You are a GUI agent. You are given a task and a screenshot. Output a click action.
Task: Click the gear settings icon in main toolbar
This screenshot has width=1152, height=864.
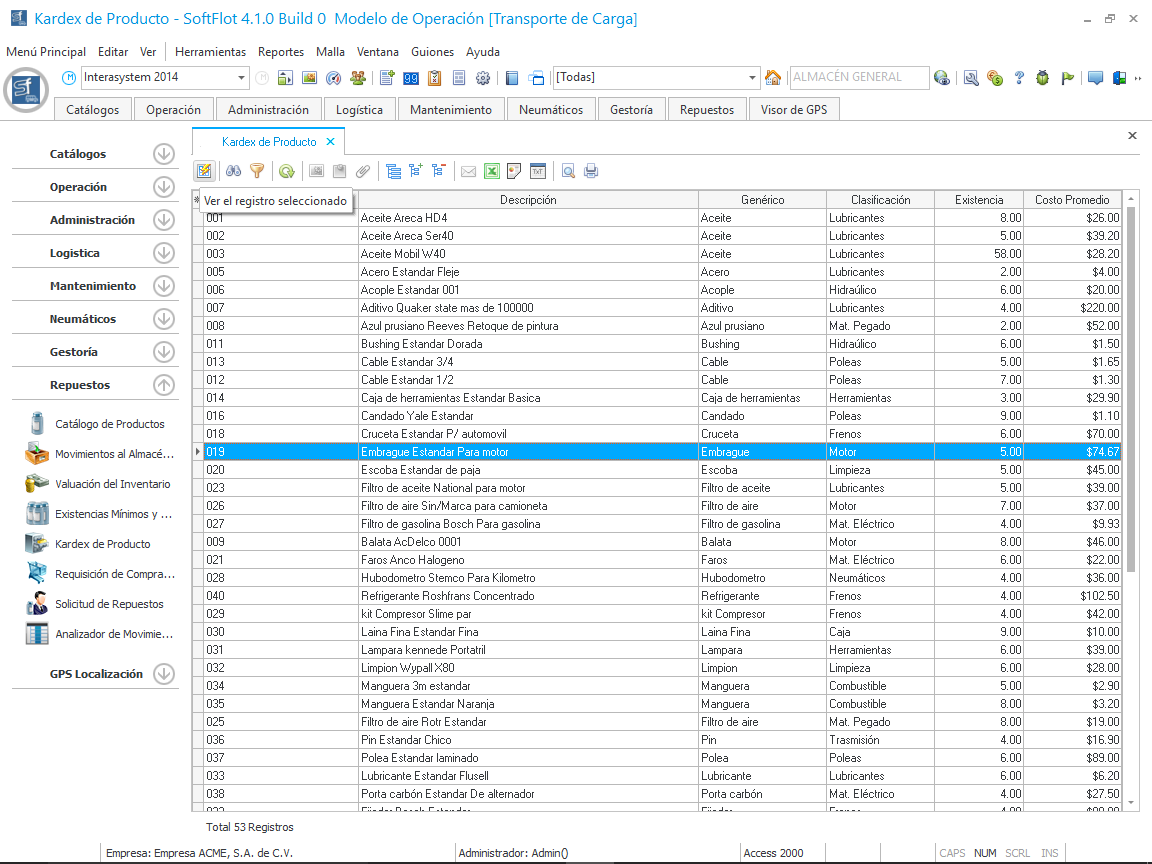(483, 78)
